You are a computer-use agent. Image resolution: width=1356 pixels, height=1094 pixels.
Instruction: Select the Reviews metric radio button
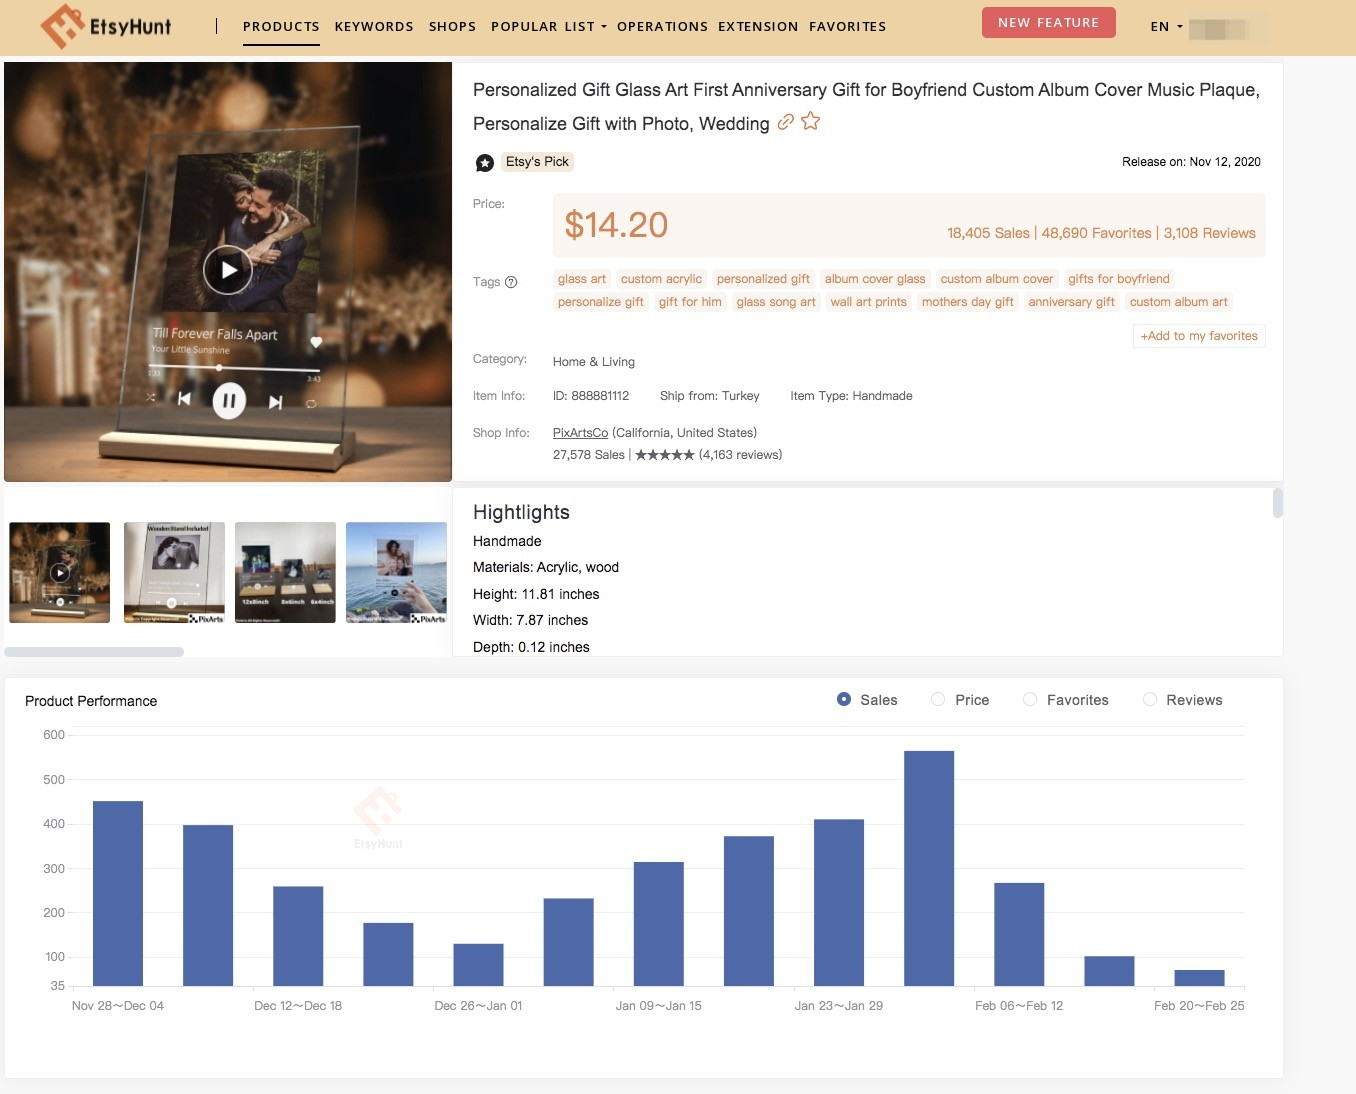(1150, 699)
